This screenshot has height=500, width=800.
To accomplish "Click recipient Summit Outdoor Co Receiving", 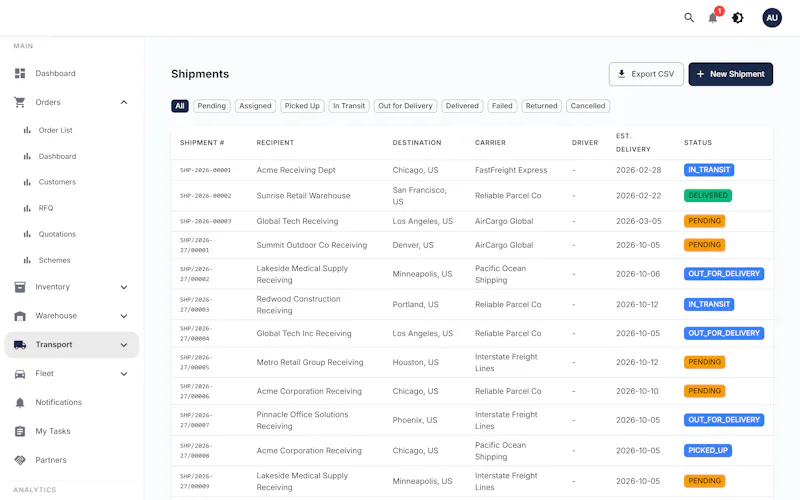I will click(x=312, y=245).
